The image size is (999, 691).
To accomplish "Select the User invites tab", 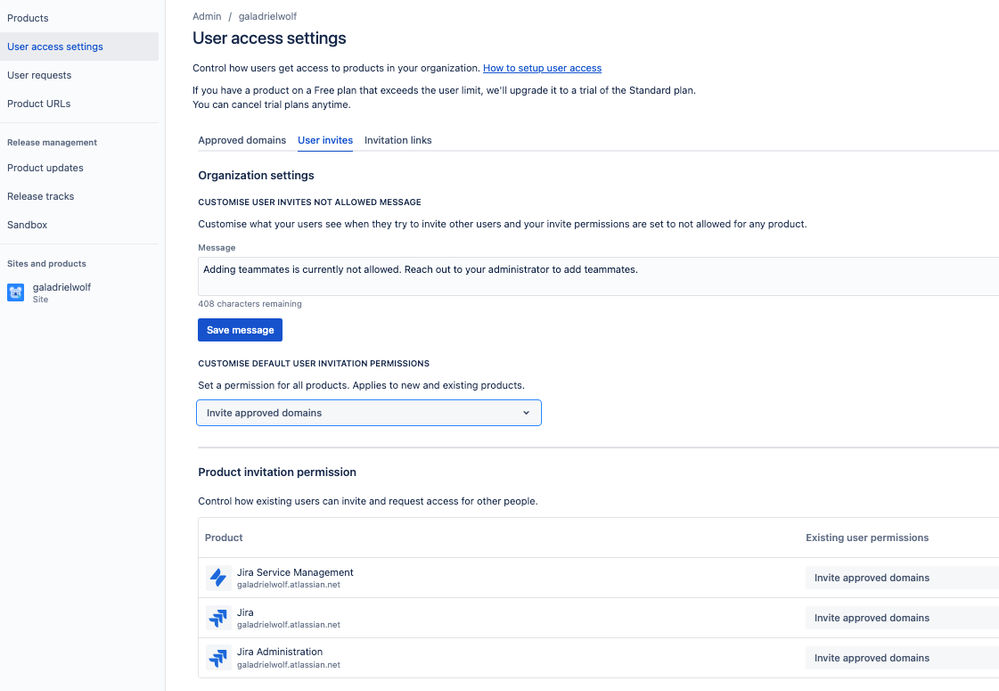I will pos(325,140).
